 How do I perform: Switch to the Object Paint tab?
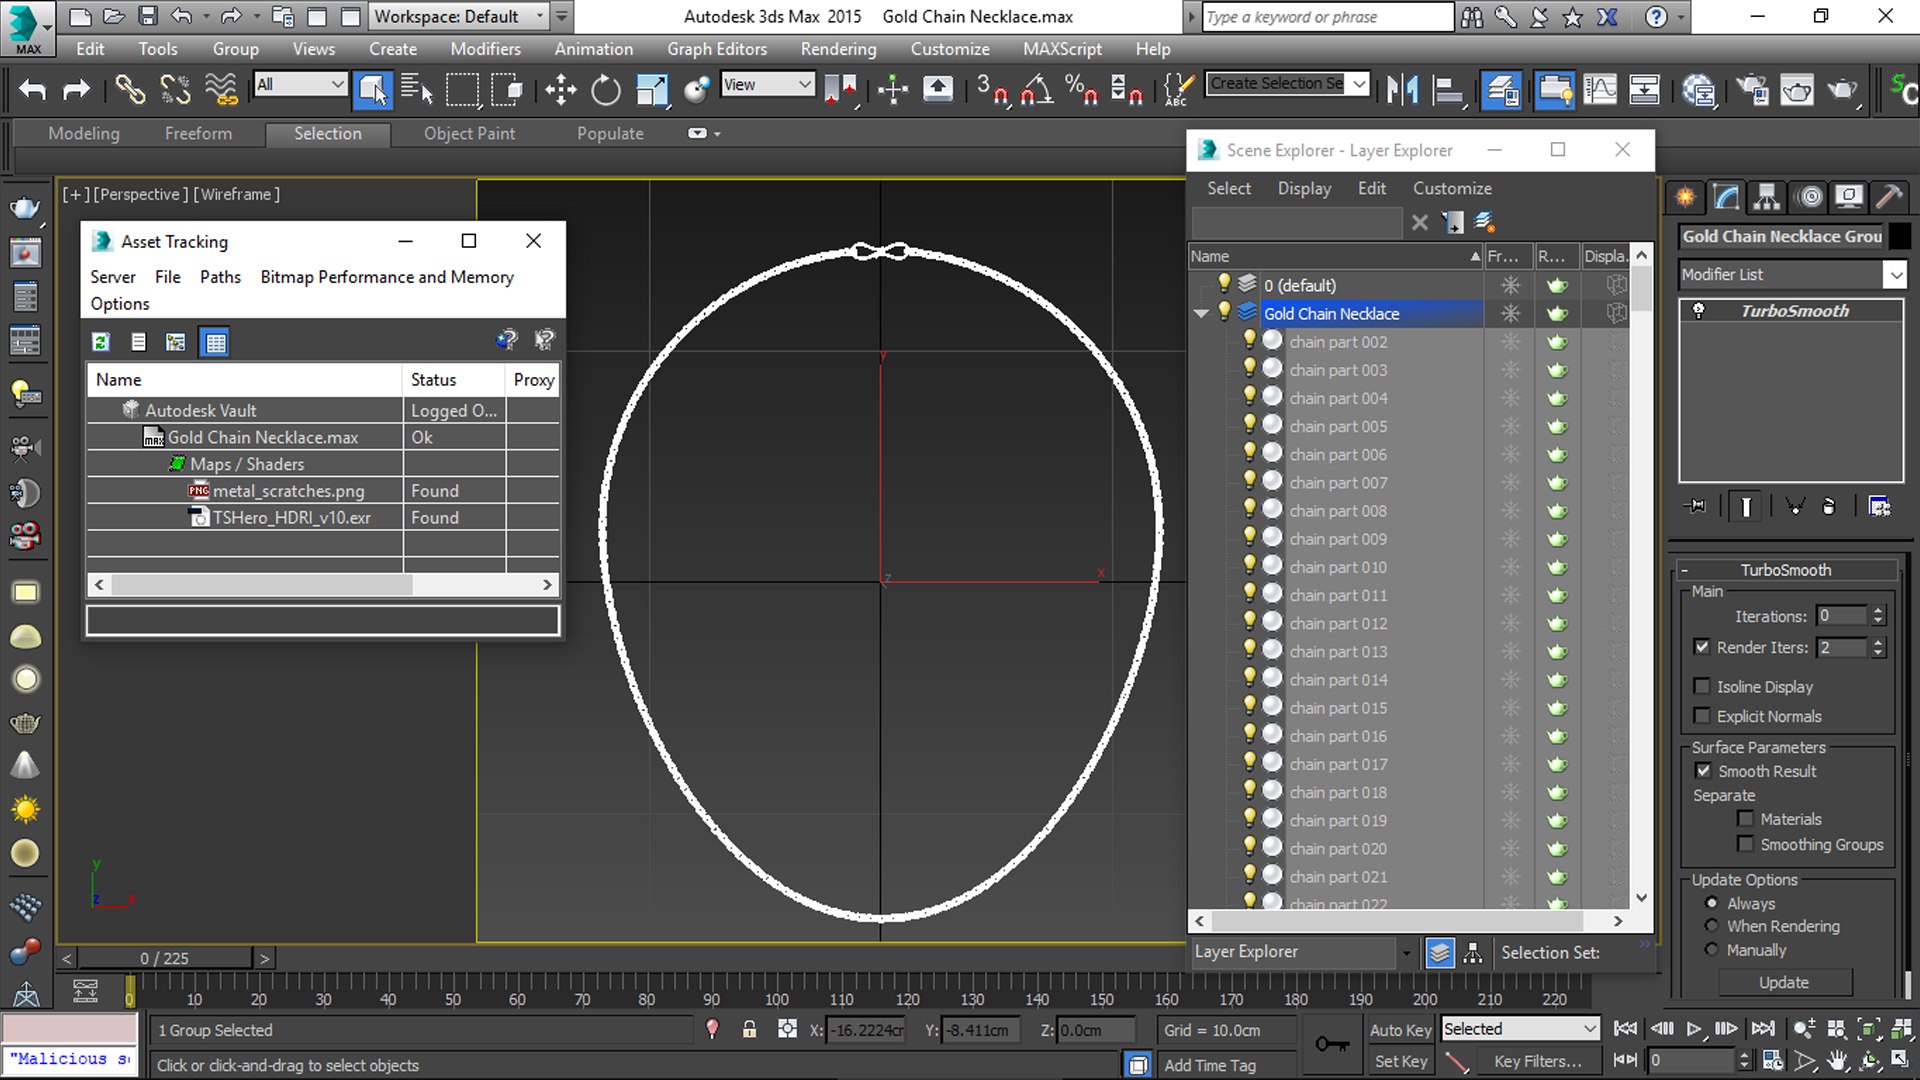(469, 134)
